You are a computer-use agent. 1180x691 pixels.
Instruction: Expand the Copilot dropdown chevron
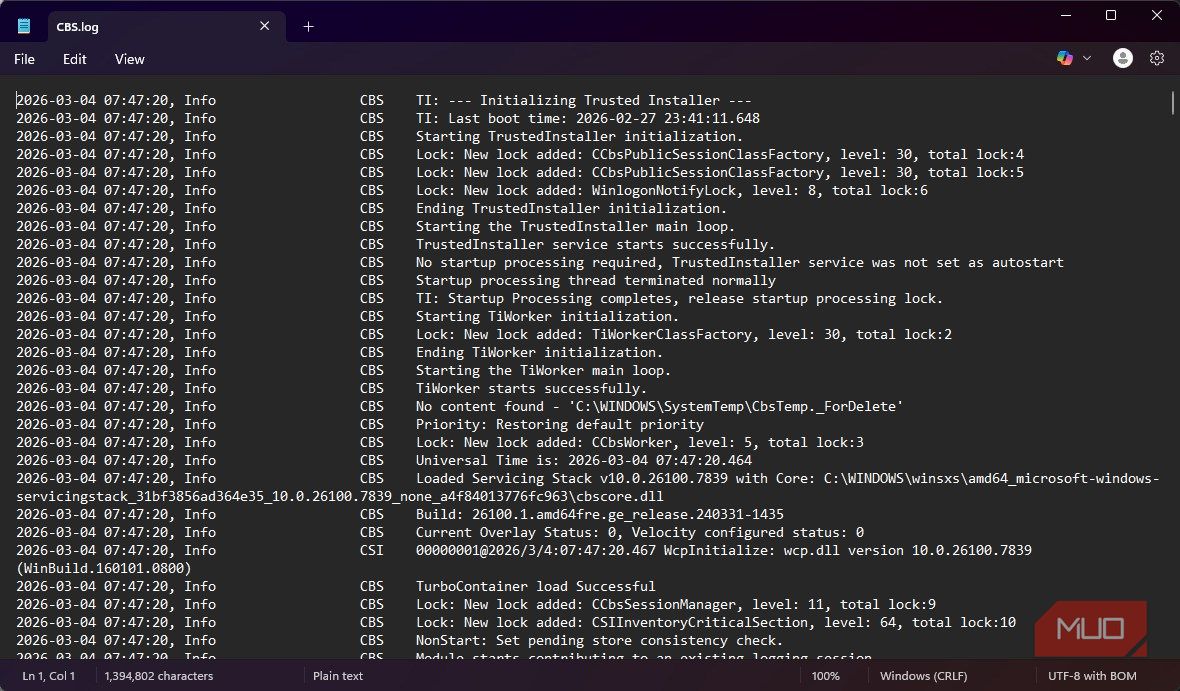(x=1087, y=58)
